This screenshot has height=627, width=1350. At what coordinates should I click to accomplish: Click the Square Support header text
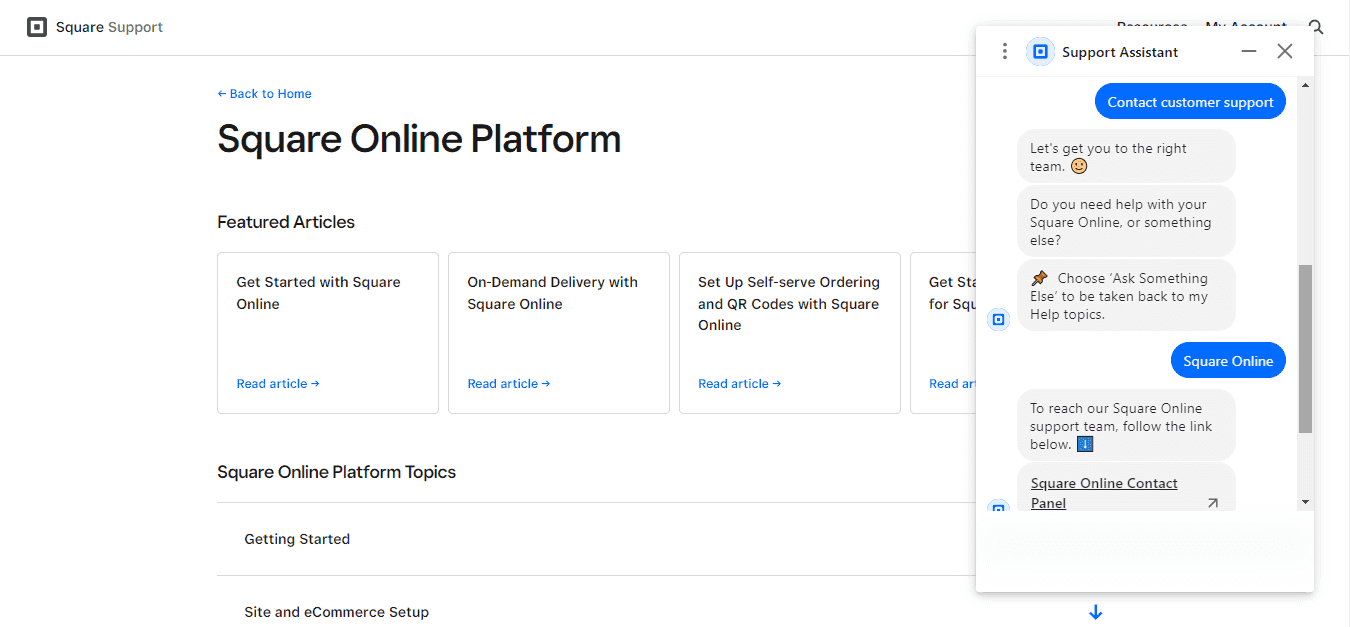click(x=109, y=27)
